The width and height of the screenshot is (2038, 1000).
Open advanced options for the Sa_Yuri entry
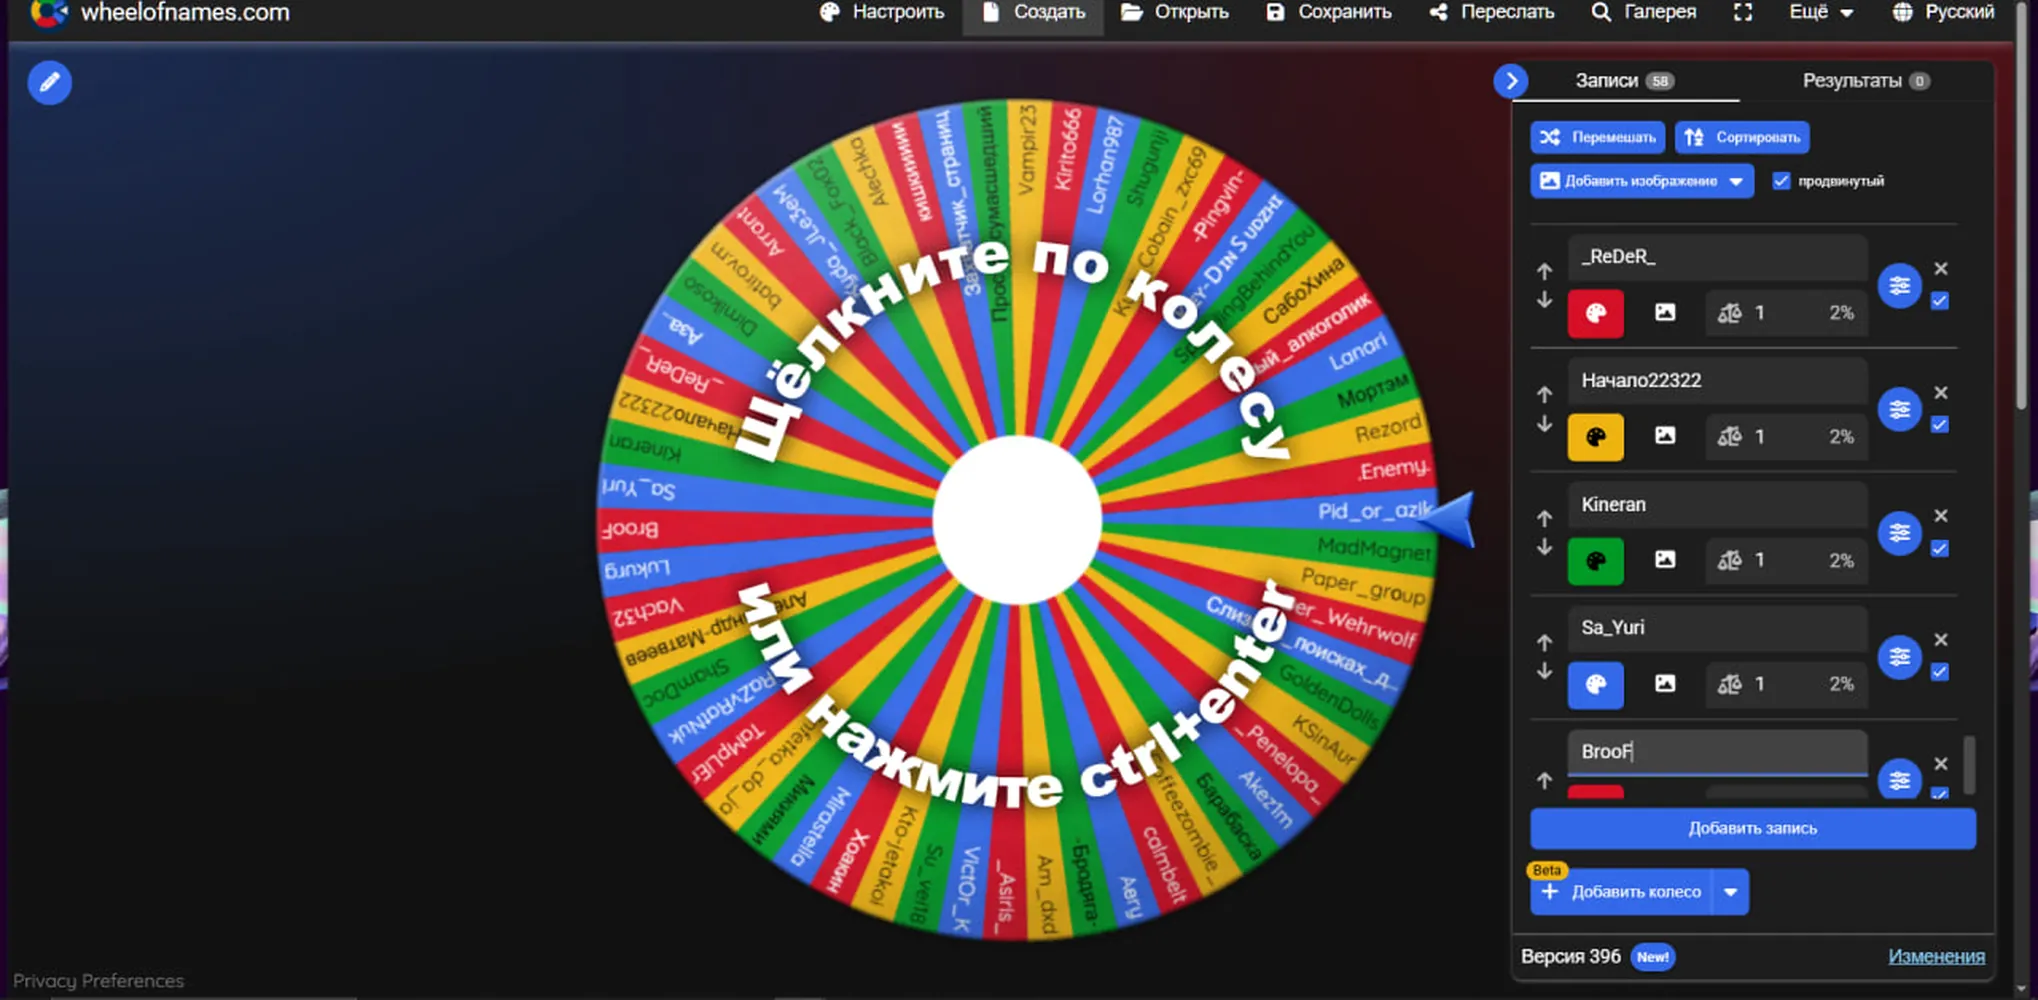(x=1899, y=657)
